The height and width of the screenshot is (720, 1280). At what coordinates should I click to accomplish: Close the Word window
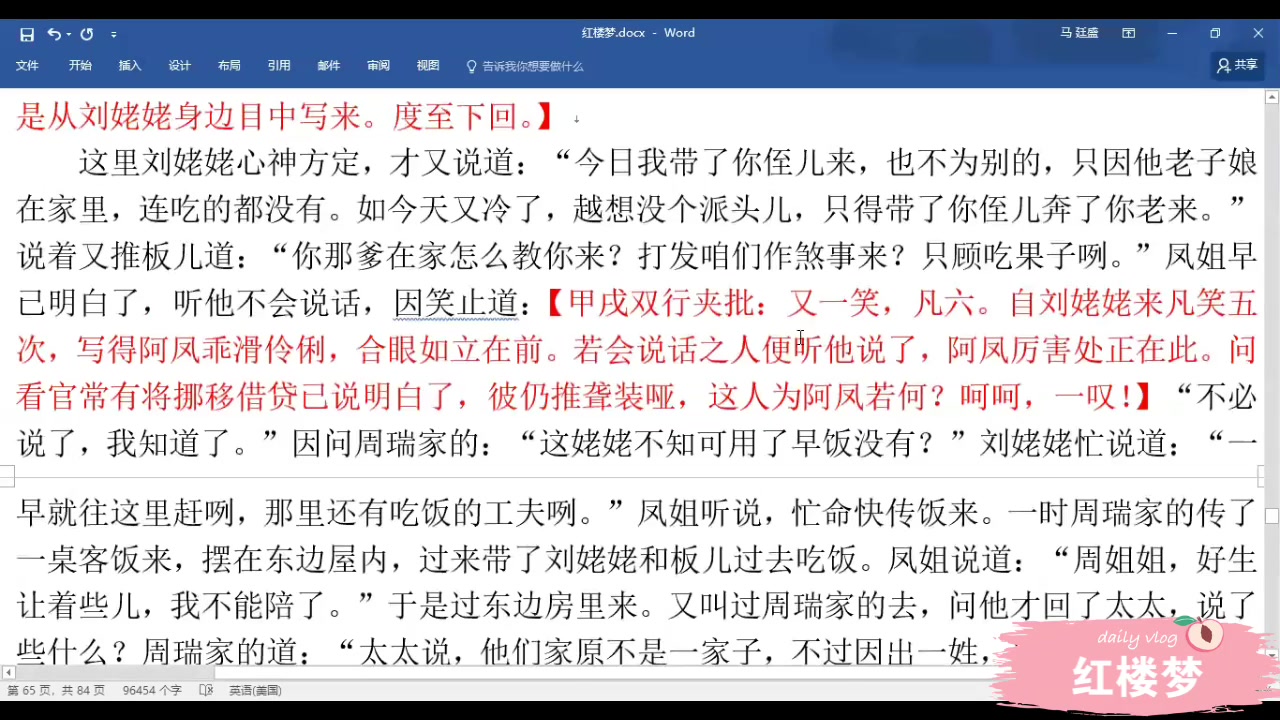pyautogui.click(x=1258, y=33)
